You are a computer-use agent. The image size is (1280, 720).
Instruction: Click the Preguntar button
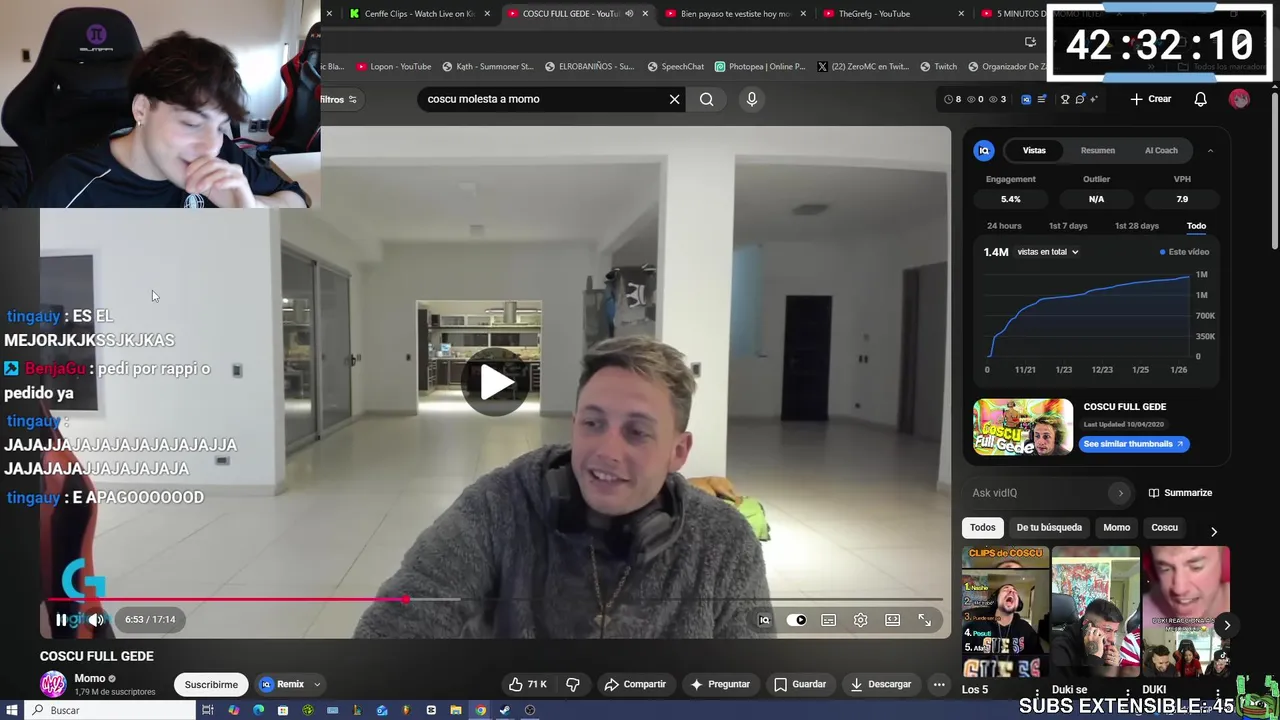720,685
